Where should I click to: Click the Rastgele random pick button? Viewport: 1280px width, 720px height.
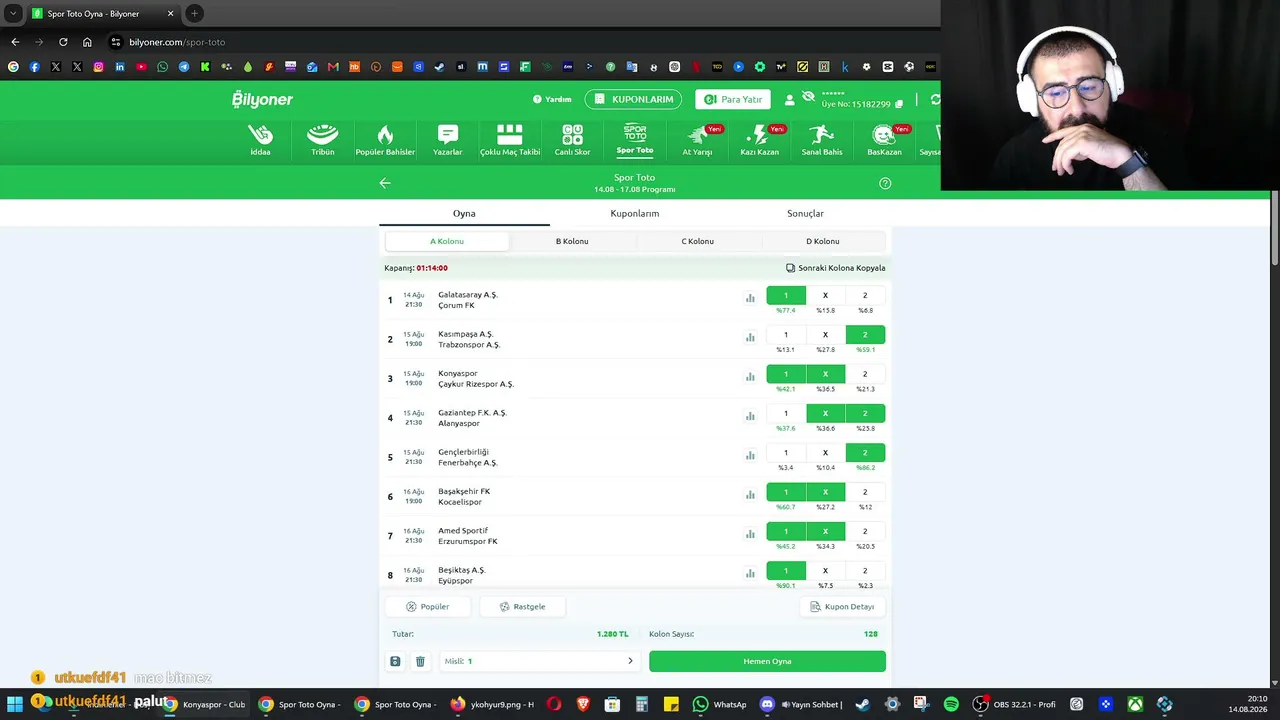pos(523,607)
